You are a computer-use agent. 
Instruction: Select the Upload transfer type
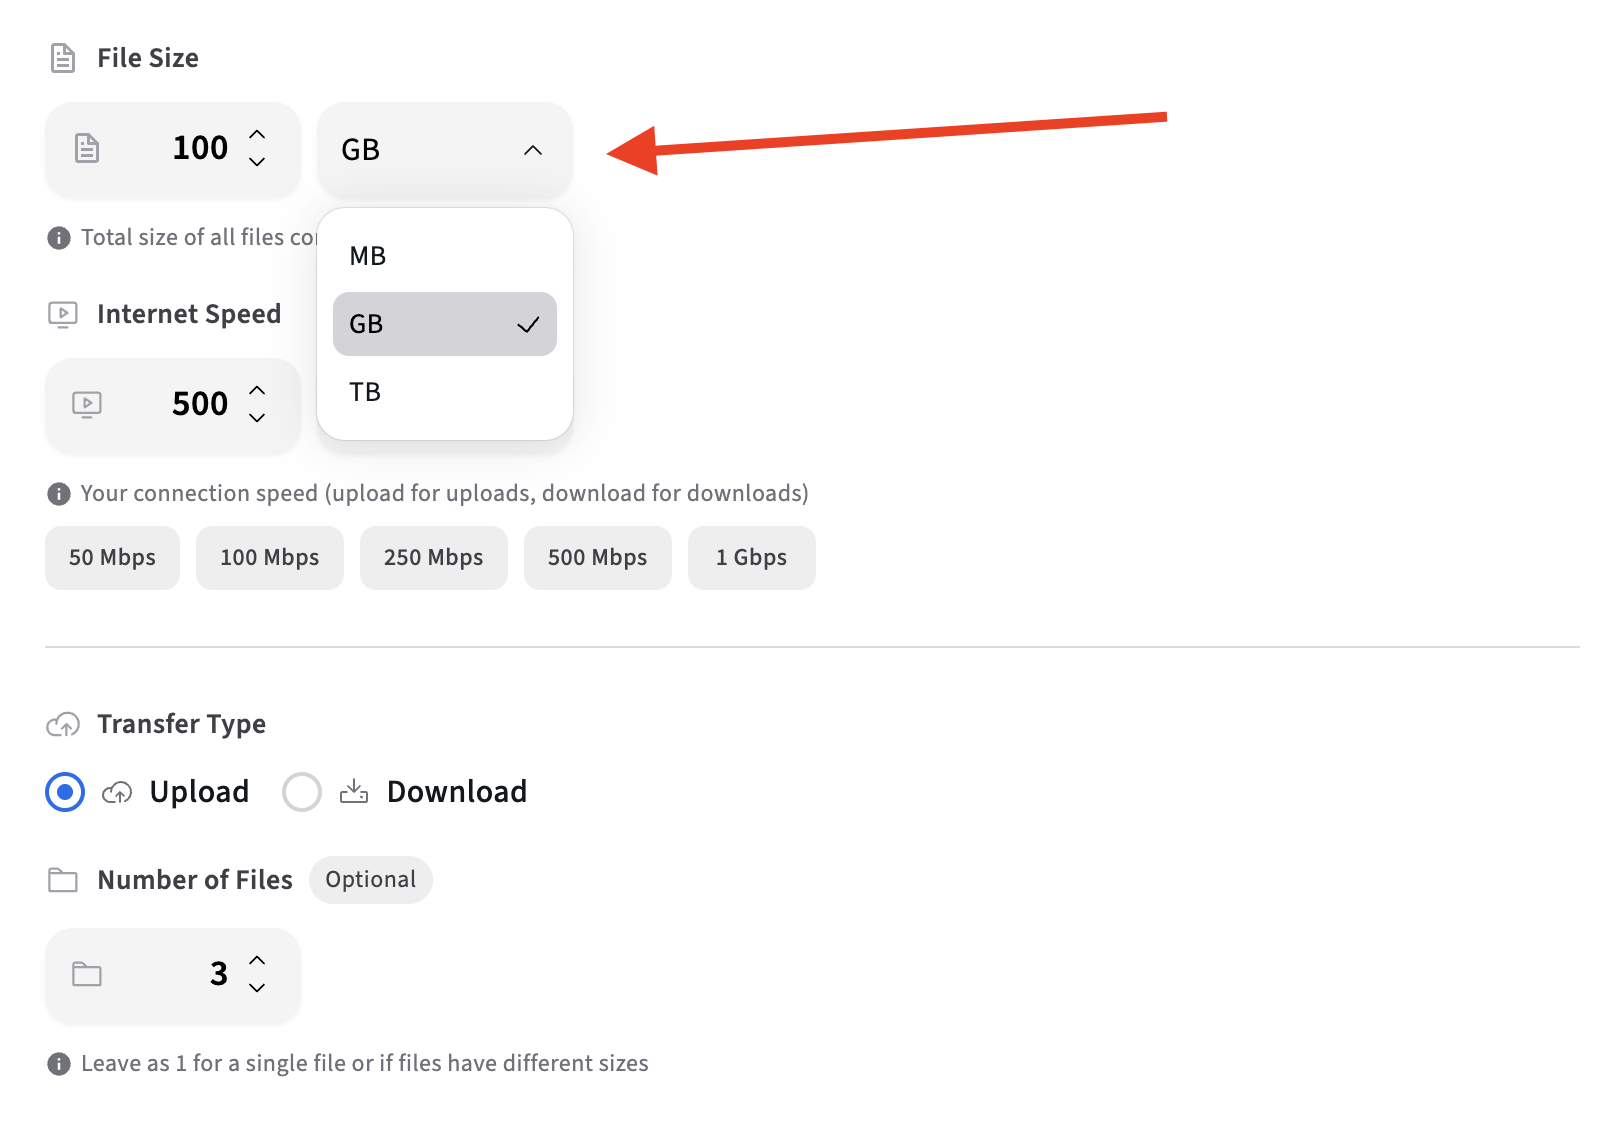[64, 791]
